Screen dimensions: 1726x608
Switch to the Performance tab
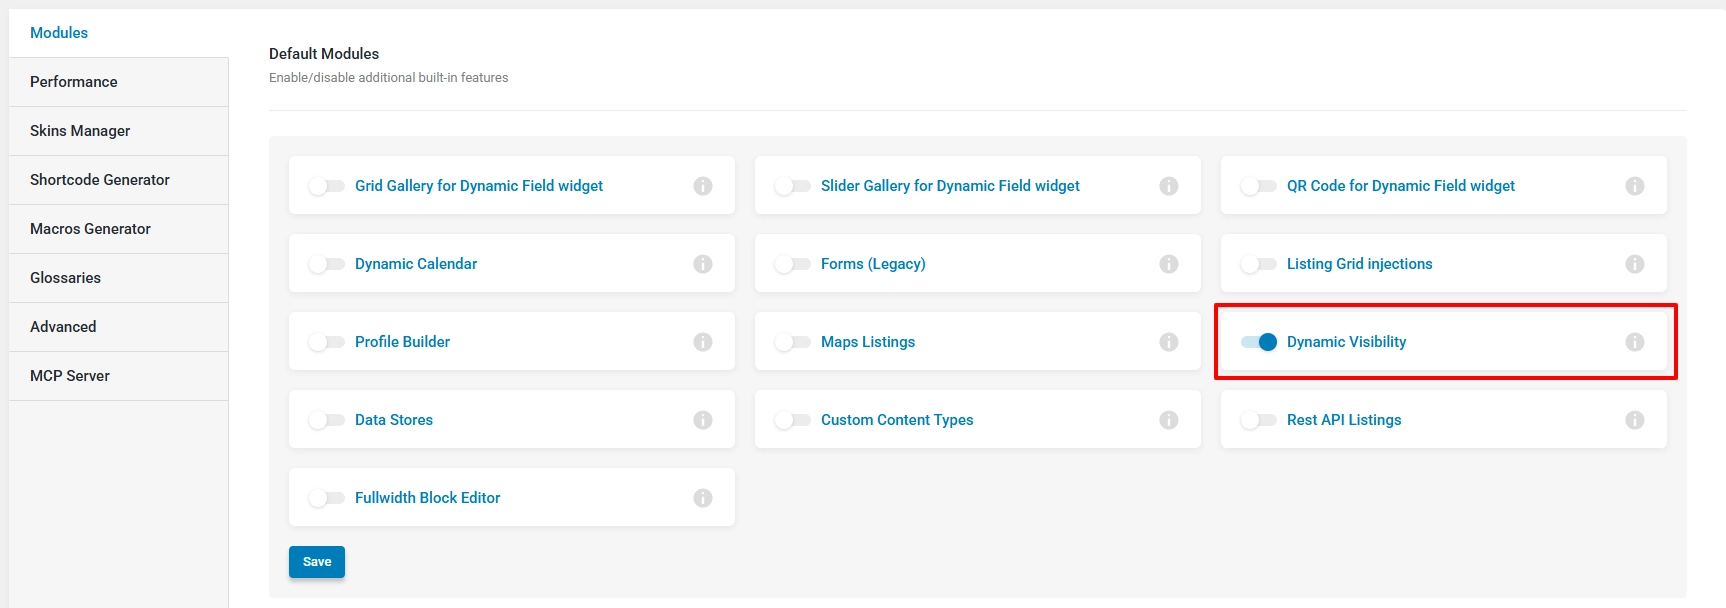[x=119, y=82]
